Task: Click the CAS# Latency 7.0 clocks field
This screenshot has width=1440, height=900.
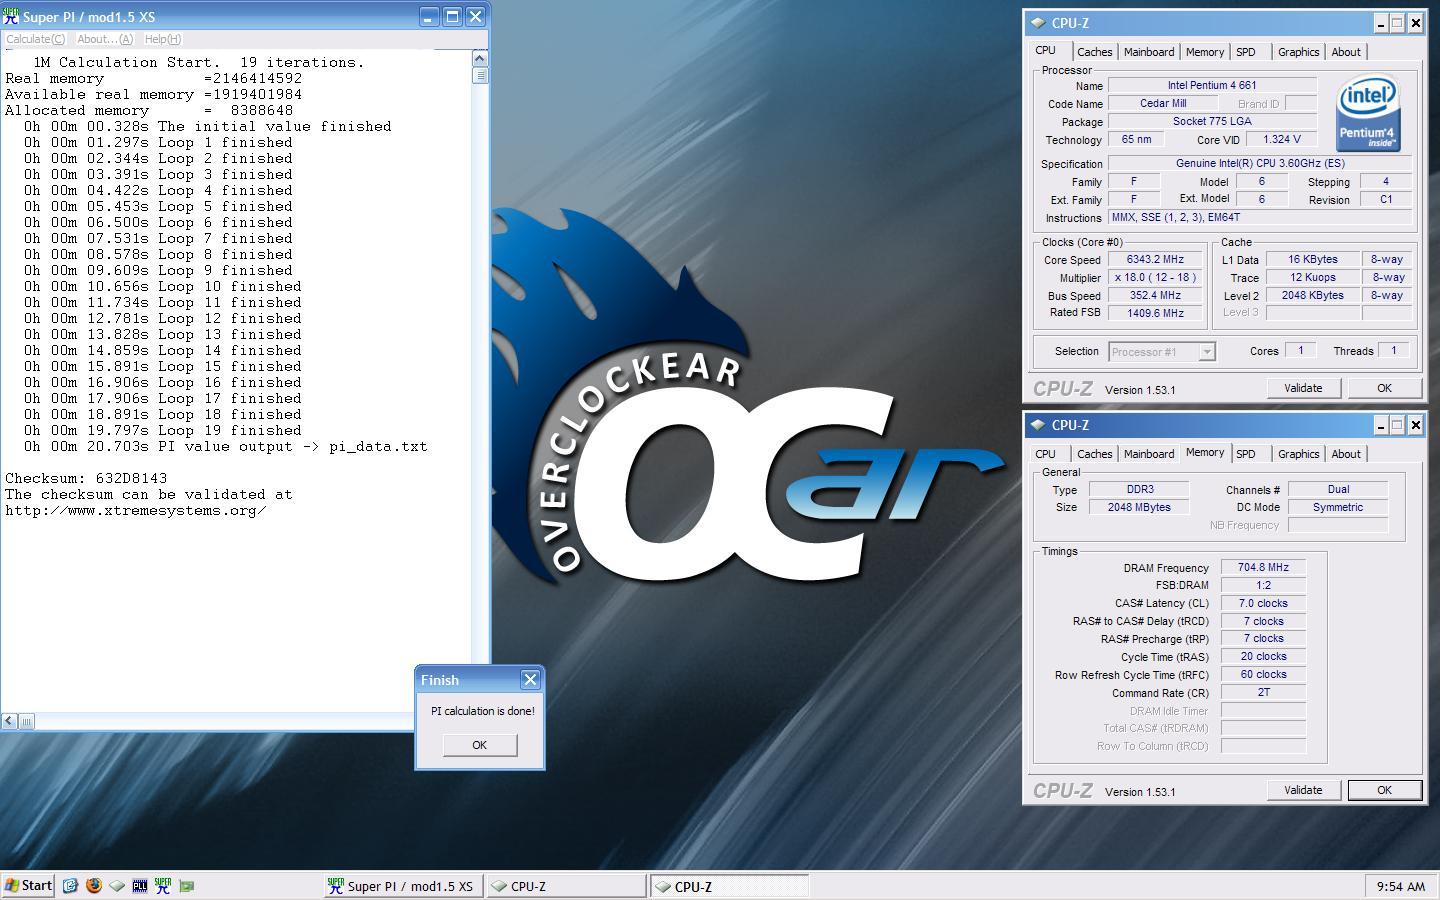Action: [1263, 604]
